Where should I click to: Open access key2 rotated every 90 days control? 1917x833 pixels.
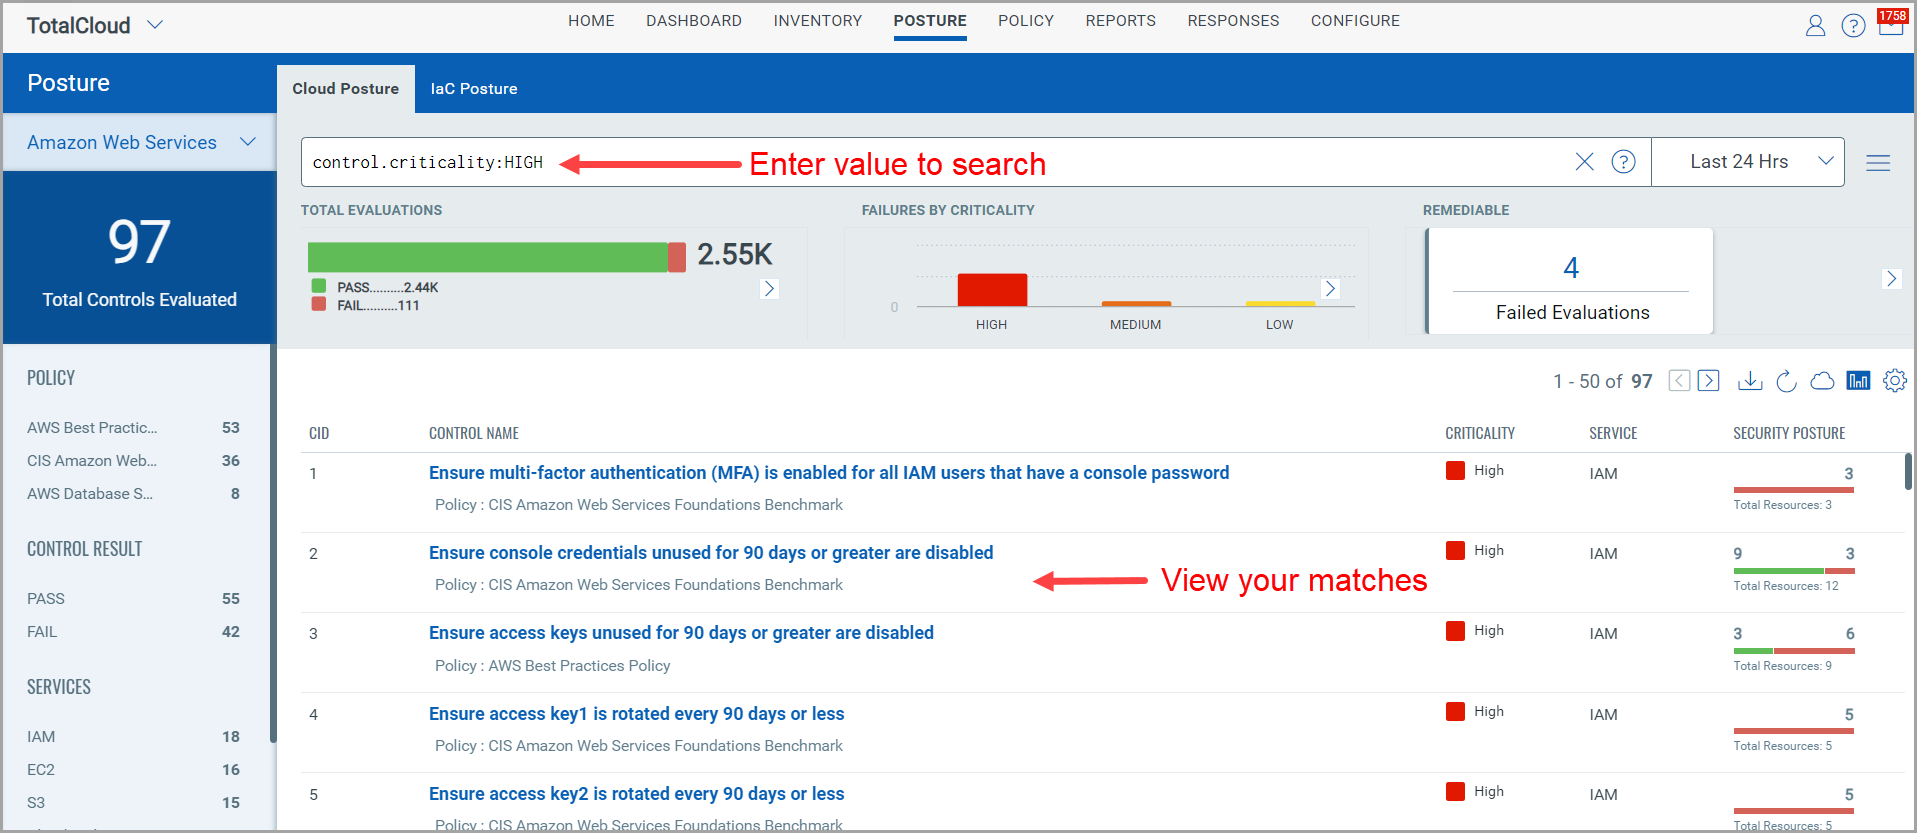637,794
